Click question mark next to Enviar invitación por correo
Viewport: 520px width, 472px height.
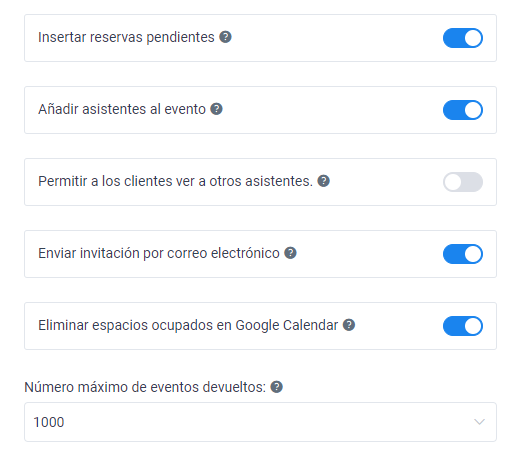coord(290,253)
